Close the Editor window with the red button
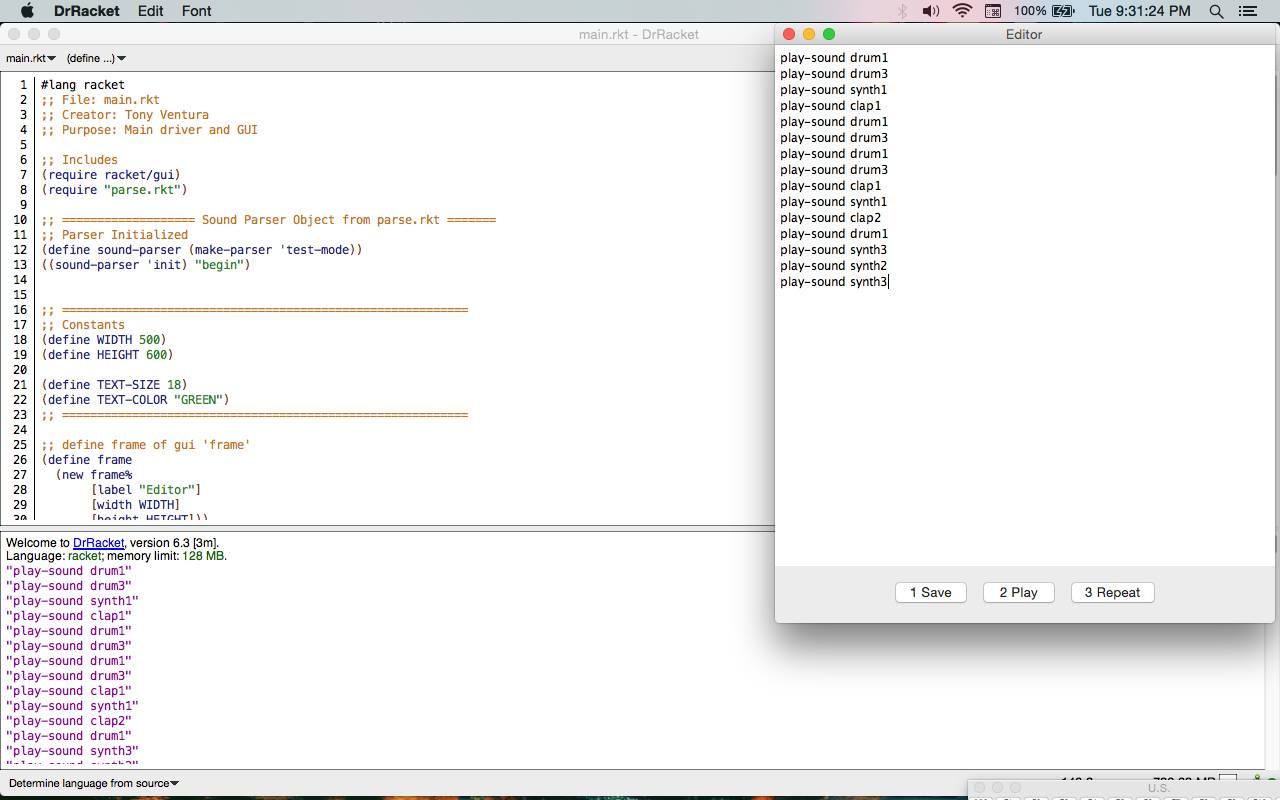This screenshot has height=800, width=1280. pos(789,34)
